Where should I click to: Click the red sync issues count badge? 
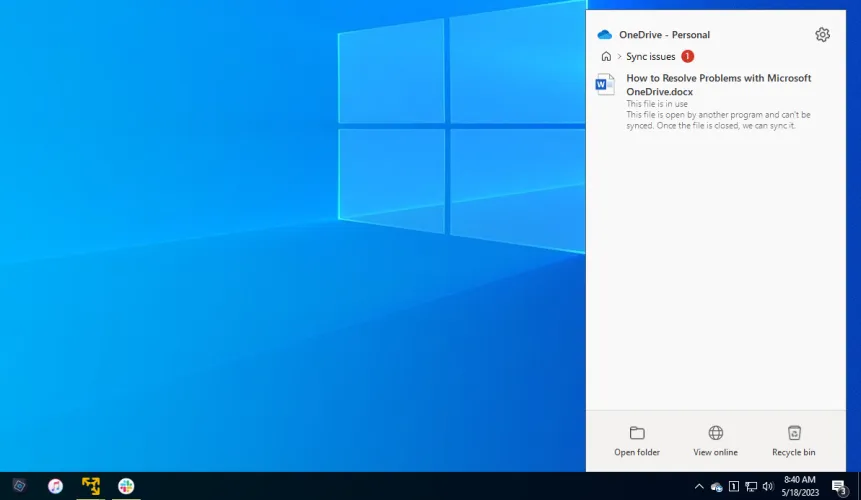click(x=688, y=57)
